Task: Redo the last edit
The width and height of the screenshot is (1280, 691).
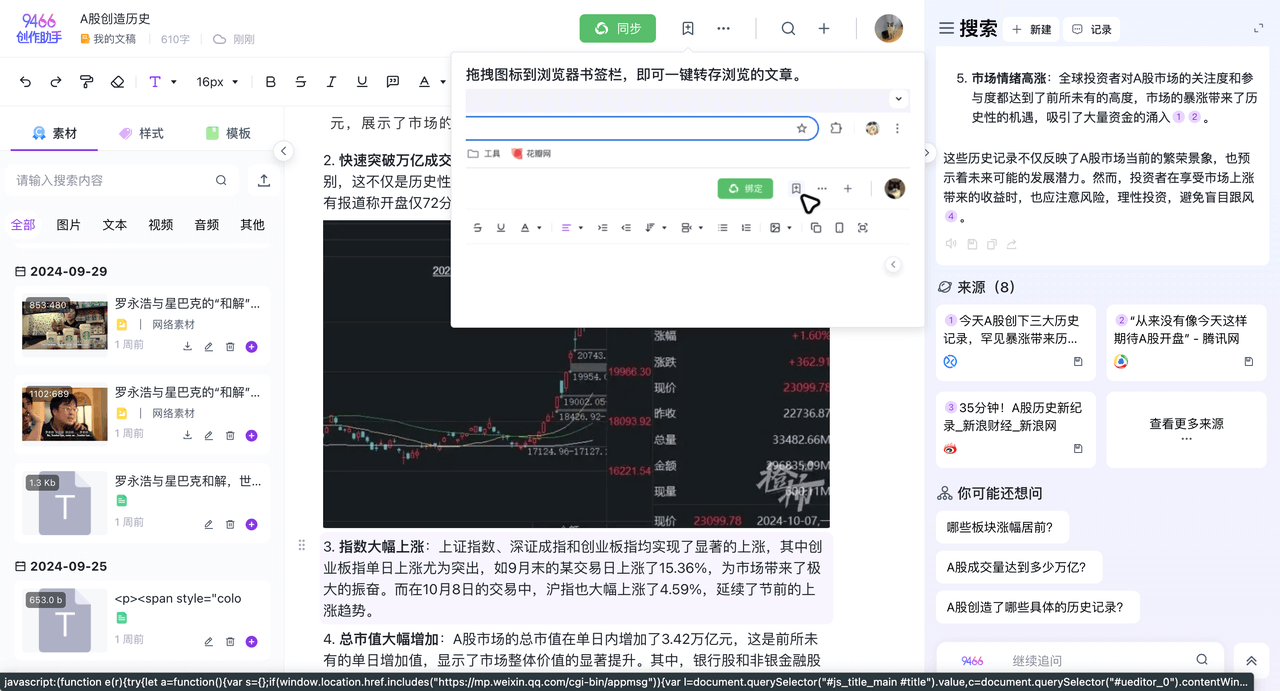Action: coord(56,82)
